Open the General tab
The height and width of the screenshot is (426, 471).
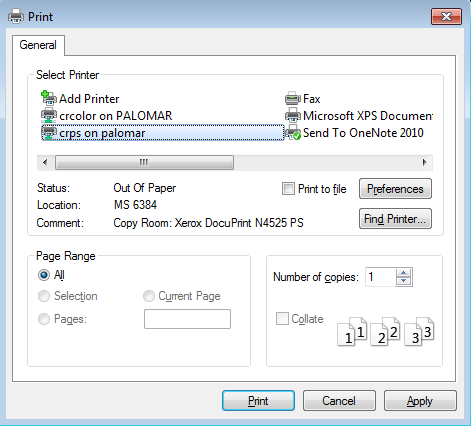click(x=38, y=45)
